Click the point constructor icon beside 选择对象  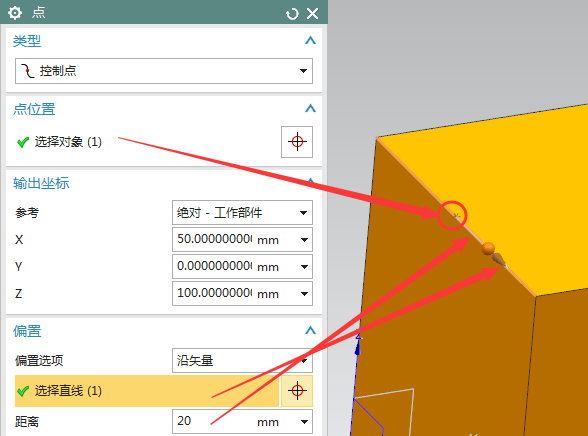[x=297, y=142]
